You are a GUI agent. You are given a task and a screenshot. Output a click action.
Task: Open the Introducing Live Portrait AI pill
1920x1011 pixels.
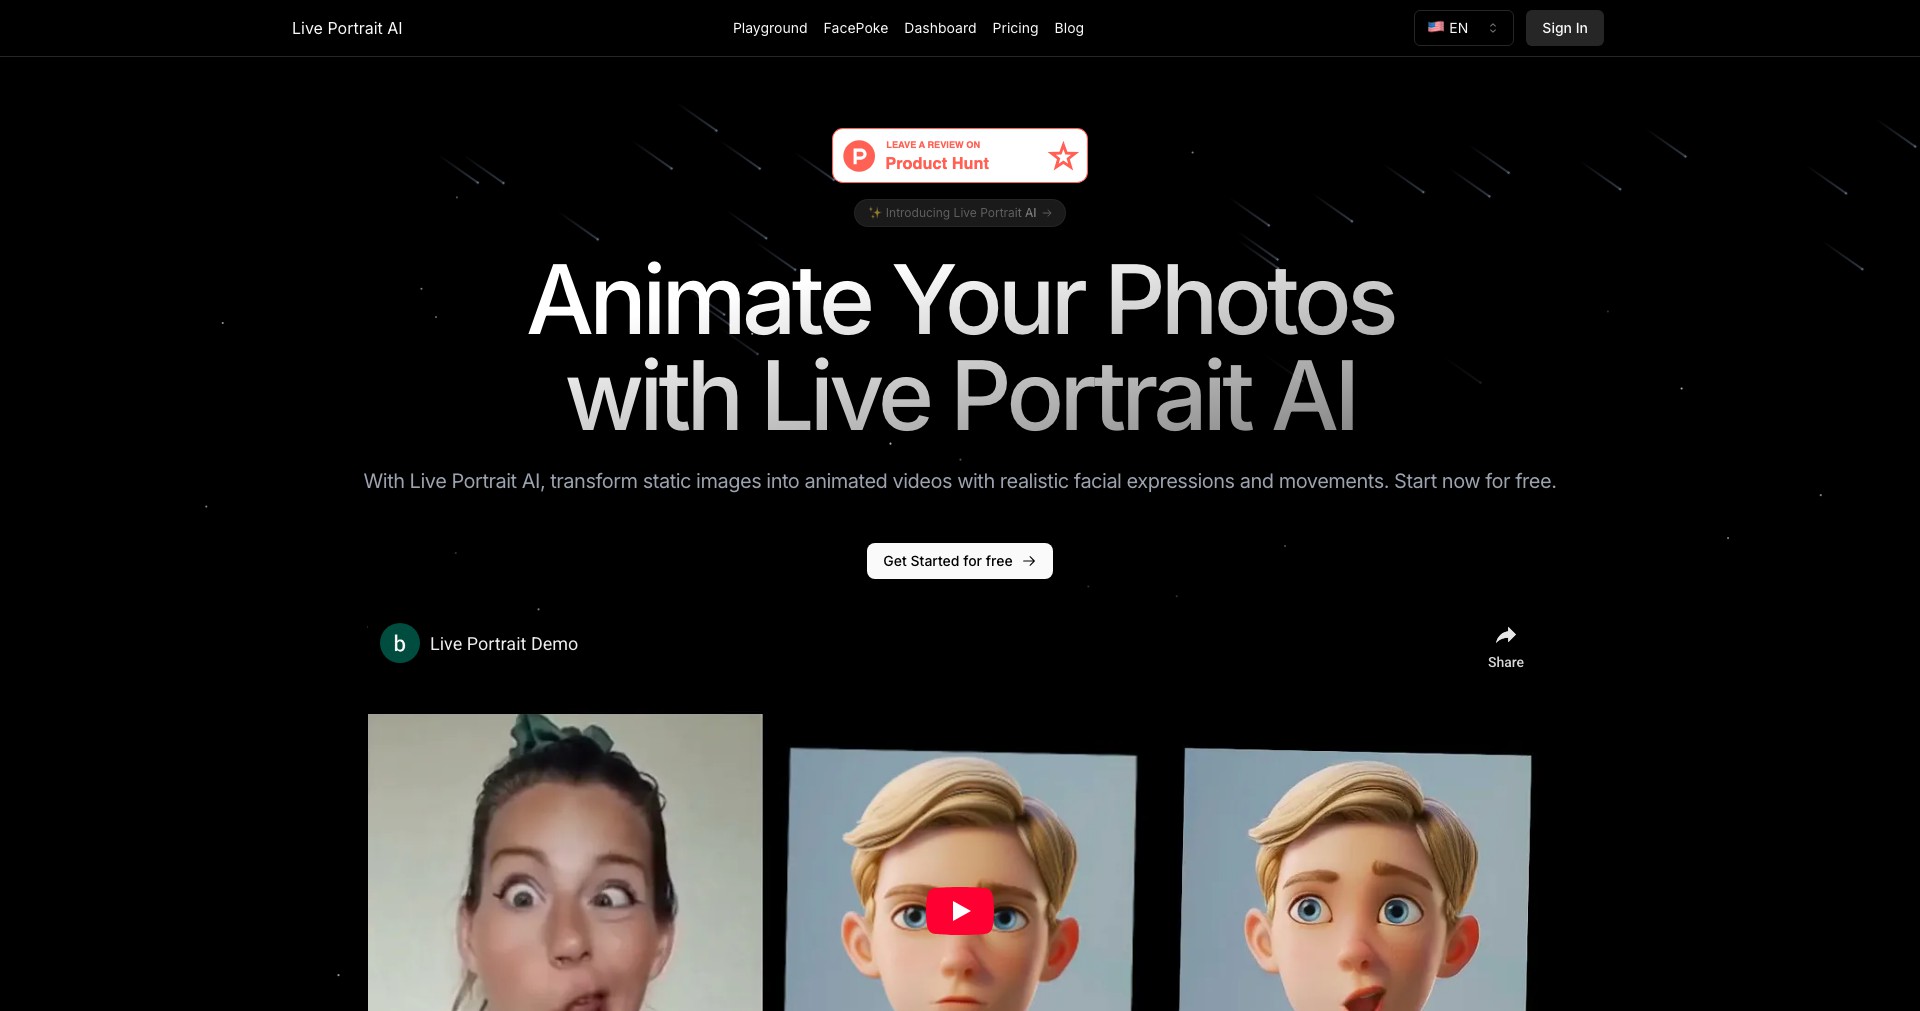tap(960, 213)
